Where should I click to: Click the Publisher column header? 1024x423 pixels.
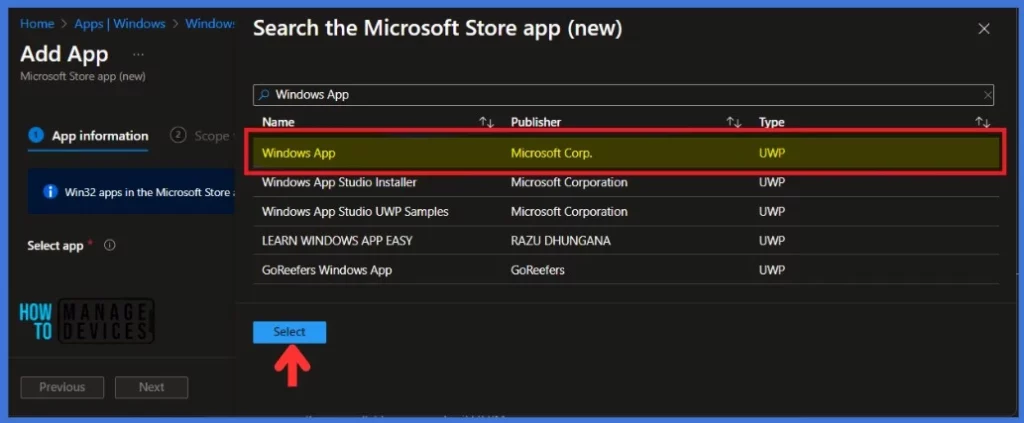[x=536, y=122]
